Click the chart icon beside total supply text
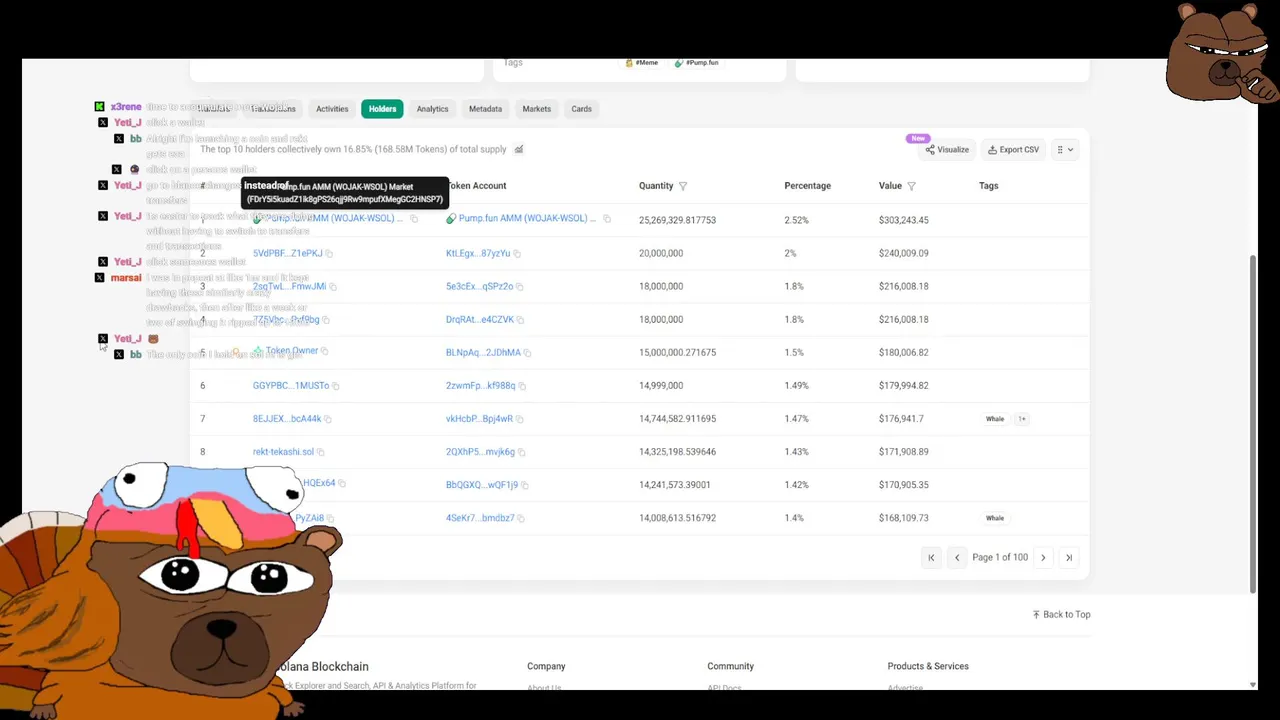1280x720 pixels. pos(518,149)
